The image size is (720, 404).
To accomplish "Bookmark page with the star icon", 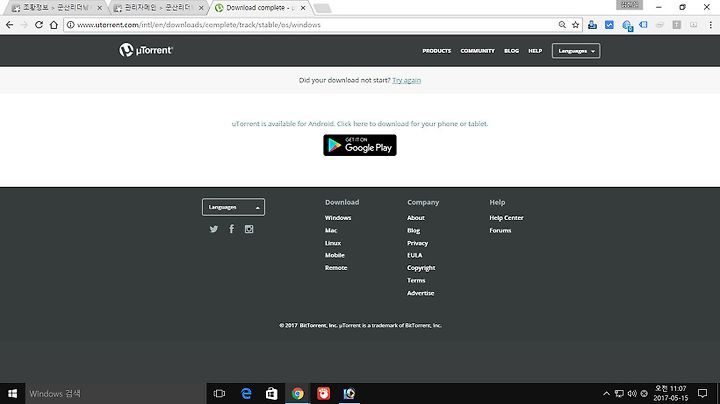I will [x=575, y=25].
